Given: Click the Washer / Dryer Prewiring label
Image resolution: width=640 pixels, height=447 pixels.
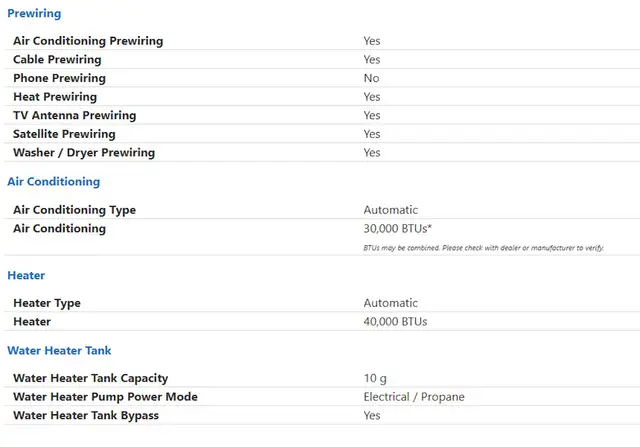Looking at the screenshot, I should click(x=84, y=153).
